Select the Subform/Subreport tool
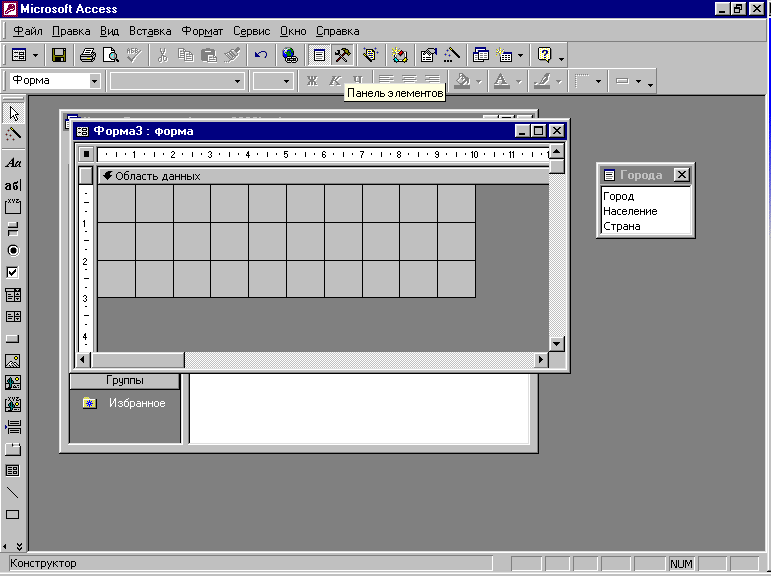771x576 pixels. click(13, 470)
